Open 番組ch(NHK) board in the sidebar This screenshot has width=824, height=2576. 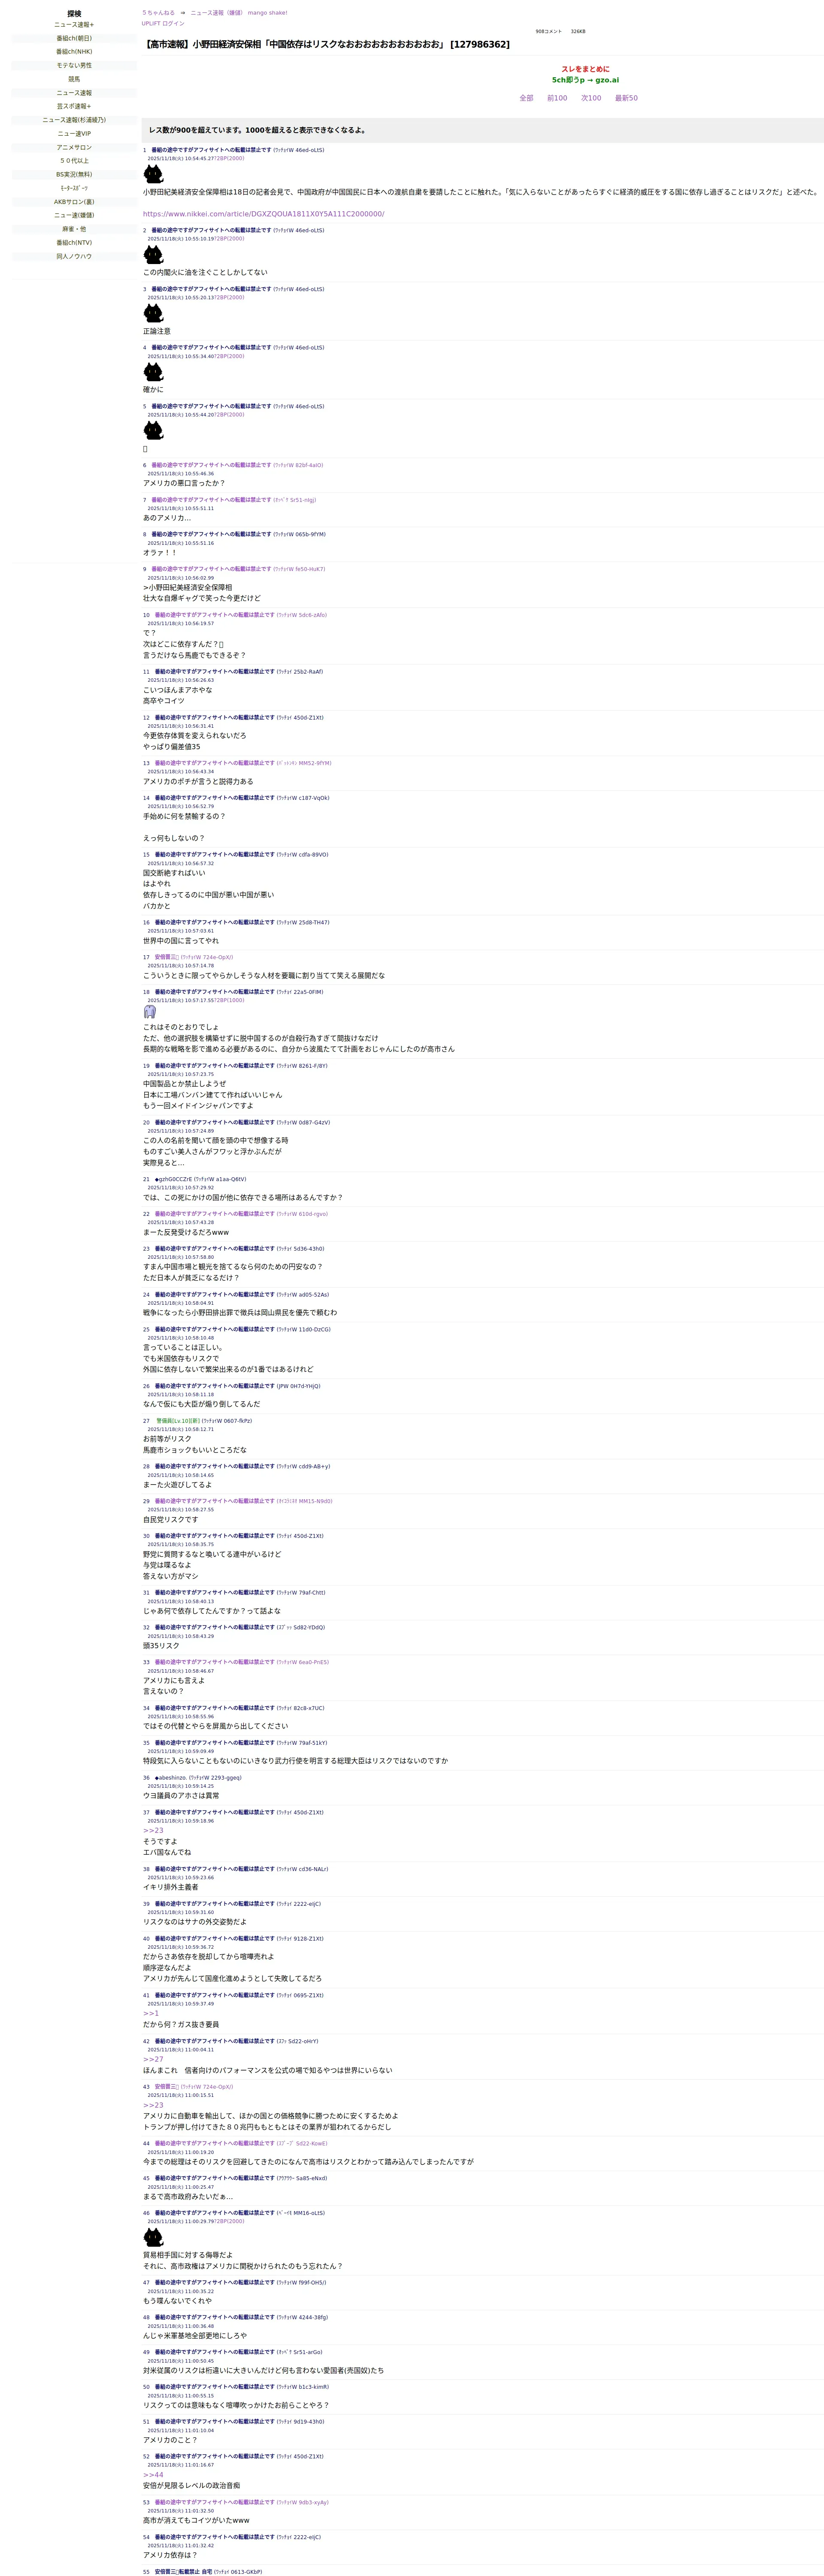[x=74, y=52]
